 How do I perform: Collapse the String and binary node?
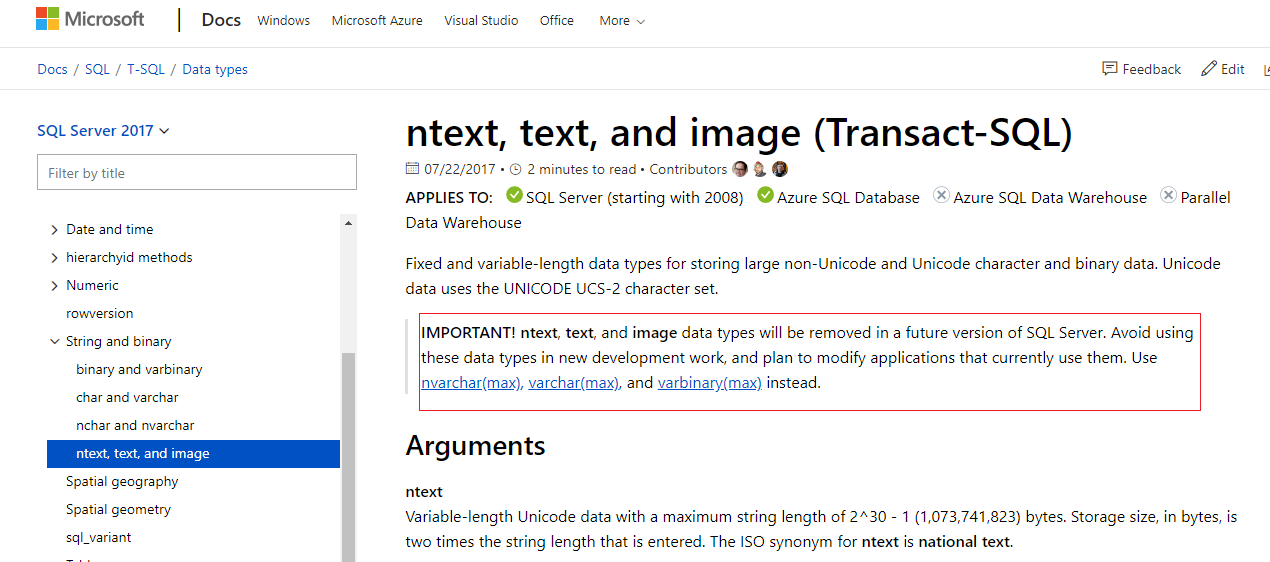(x=54, y=341)
